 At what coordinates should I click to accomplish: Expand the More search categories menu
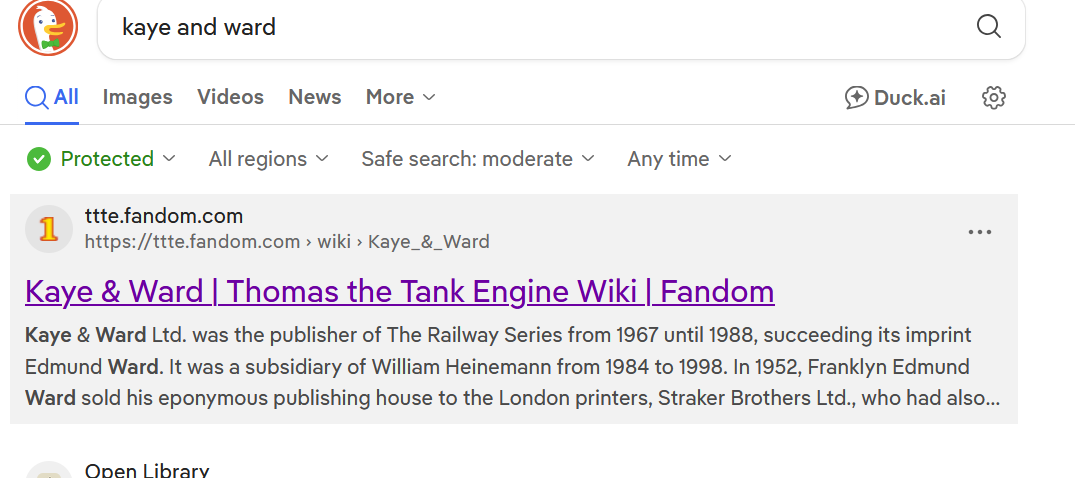coord(400,97)
